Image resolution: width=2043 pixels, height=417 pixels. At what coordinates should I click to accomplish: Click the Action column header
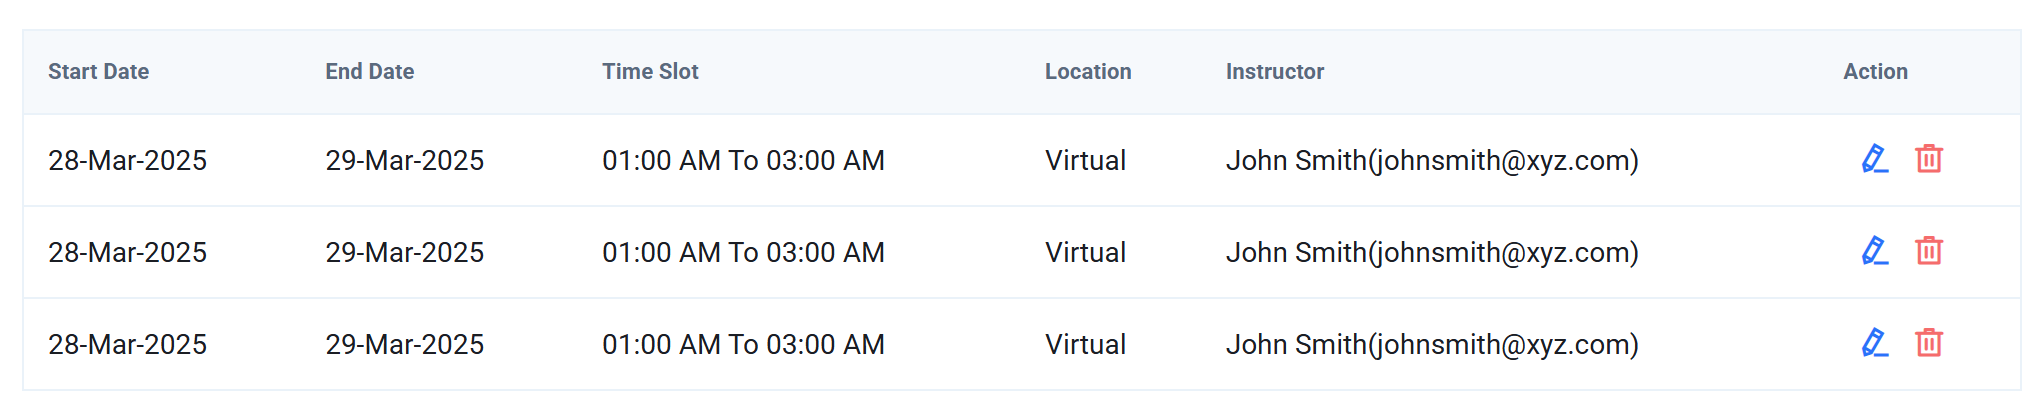click(x=1875, y=72)
